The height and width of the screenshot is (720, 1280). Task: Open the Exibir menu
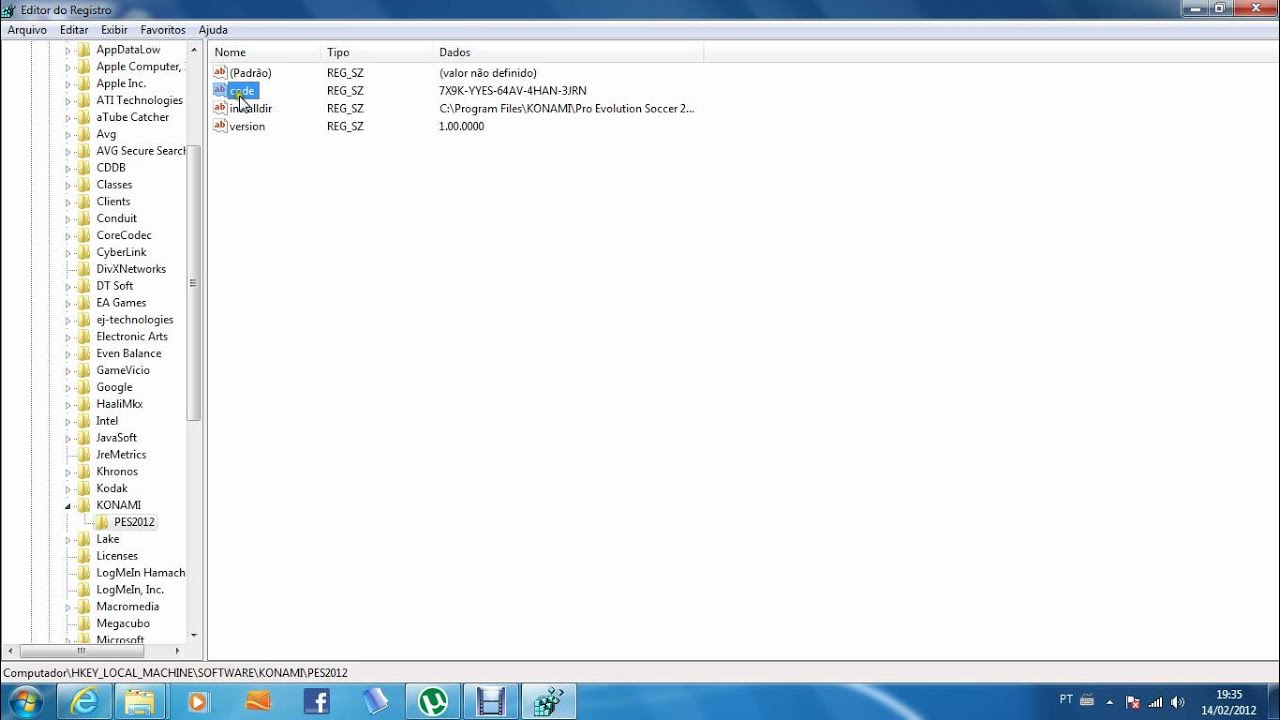114,30
